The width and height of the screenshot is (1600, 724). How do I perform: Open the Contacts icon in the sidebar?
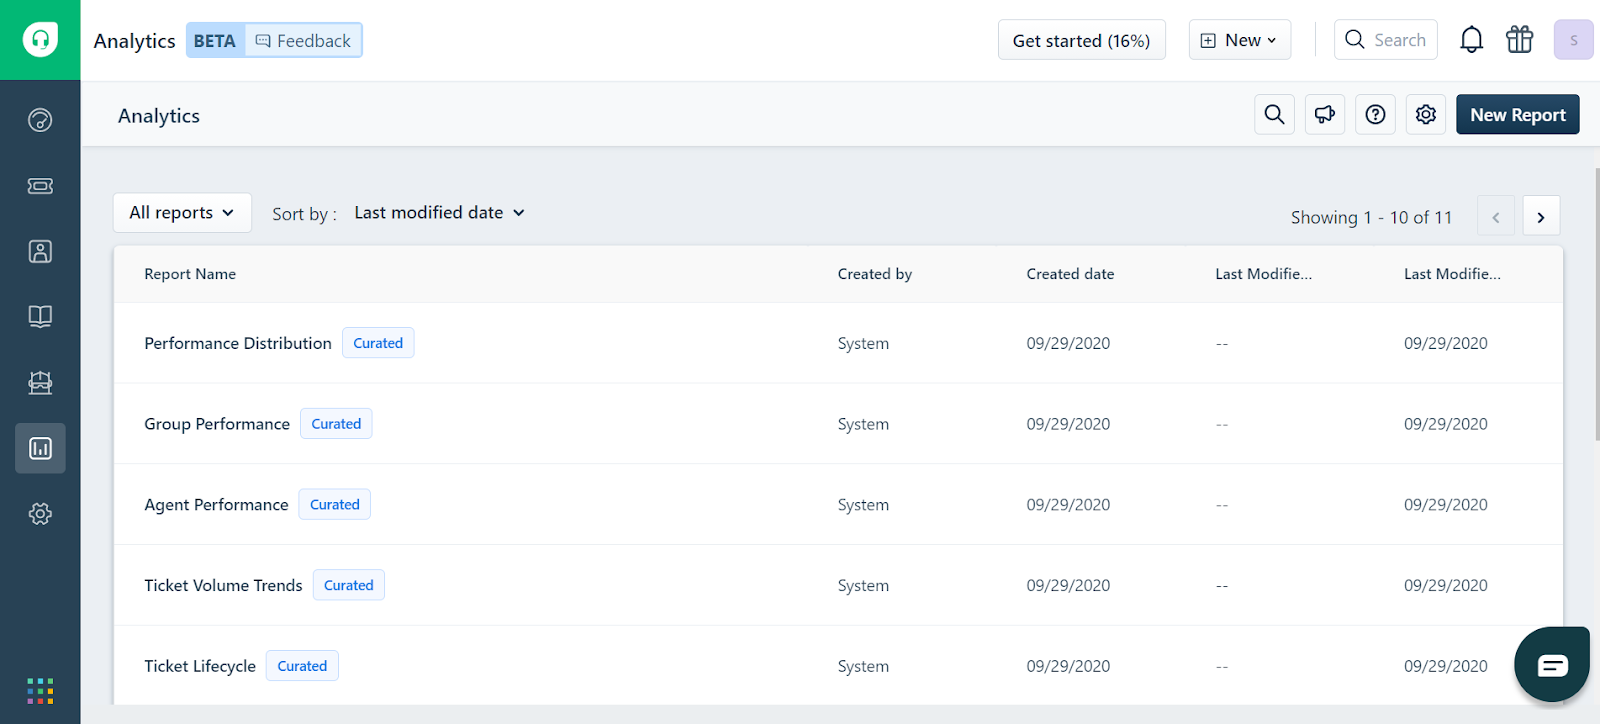point(40,251)
